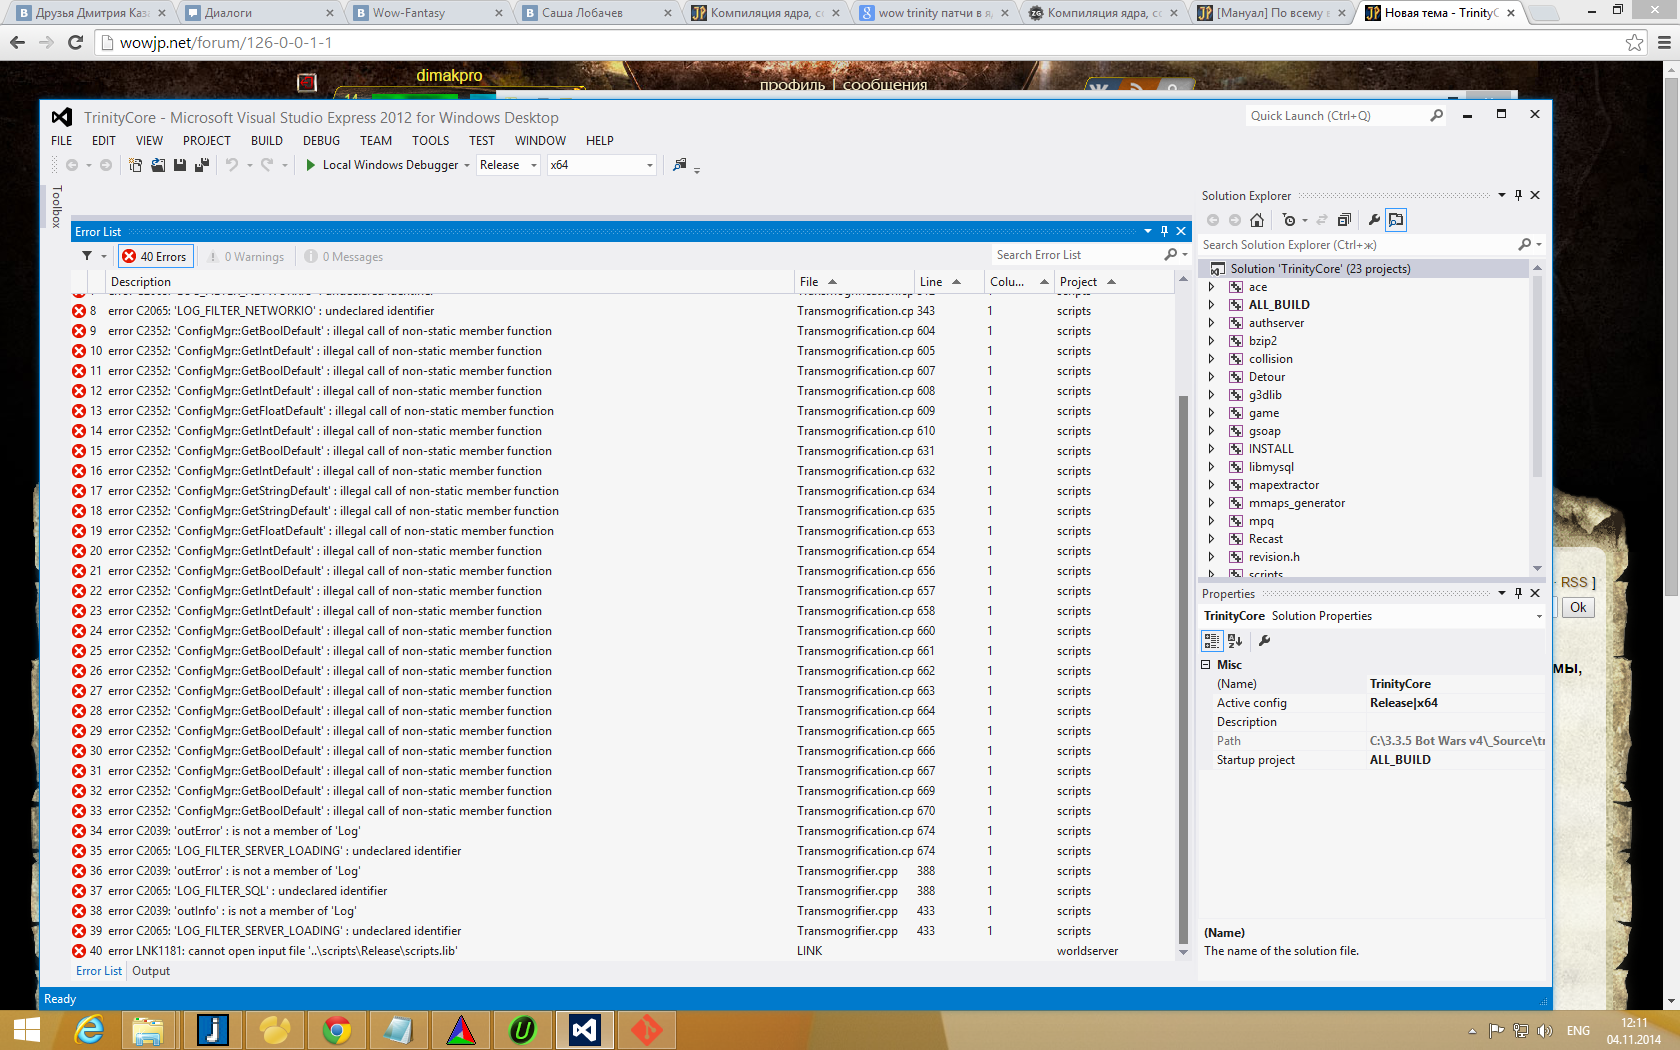Screen dimensions: 1680x1050
Task: Open the x64 platform dropdown
Action: click(601, 165)
